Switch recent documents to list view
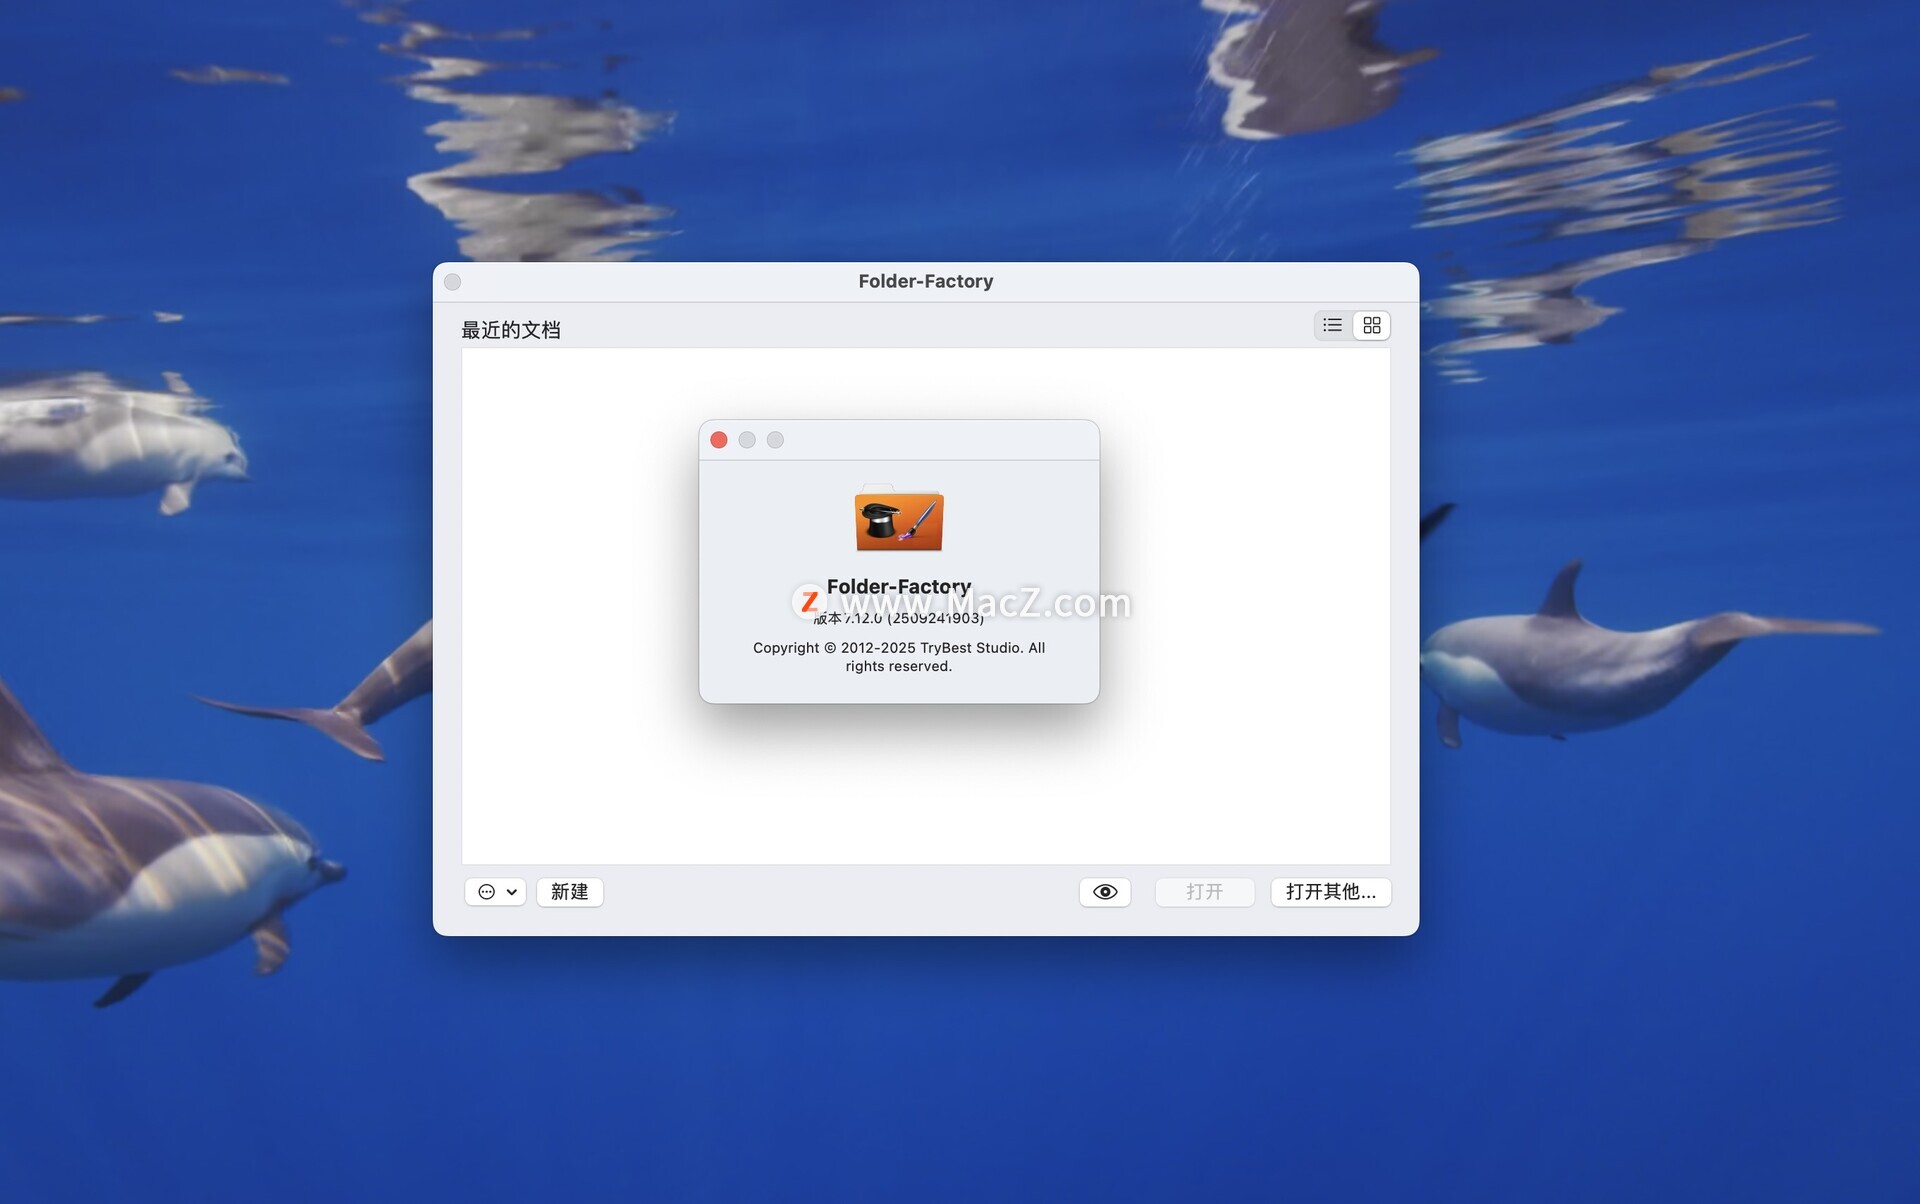The height and width of the screenshot is (1204, 1920). [1332, 326]
